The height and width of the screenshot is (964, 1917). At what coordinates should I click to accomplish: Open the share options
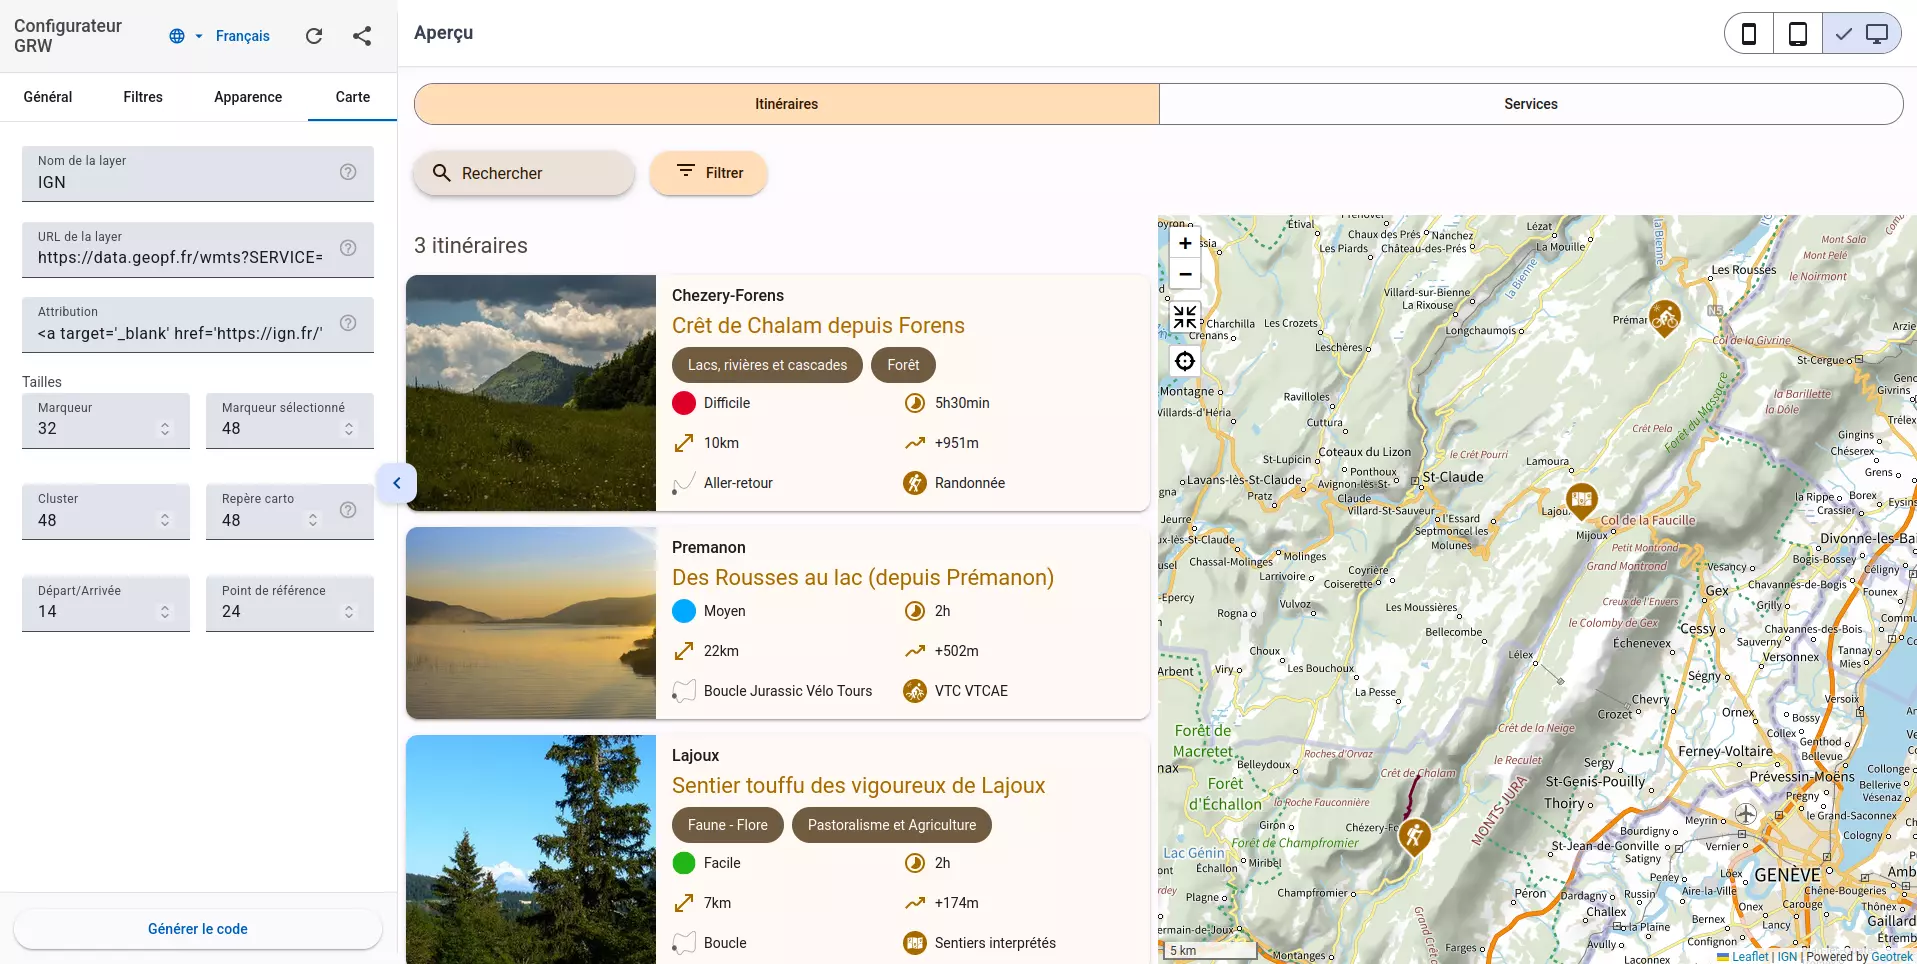(361, 35)
